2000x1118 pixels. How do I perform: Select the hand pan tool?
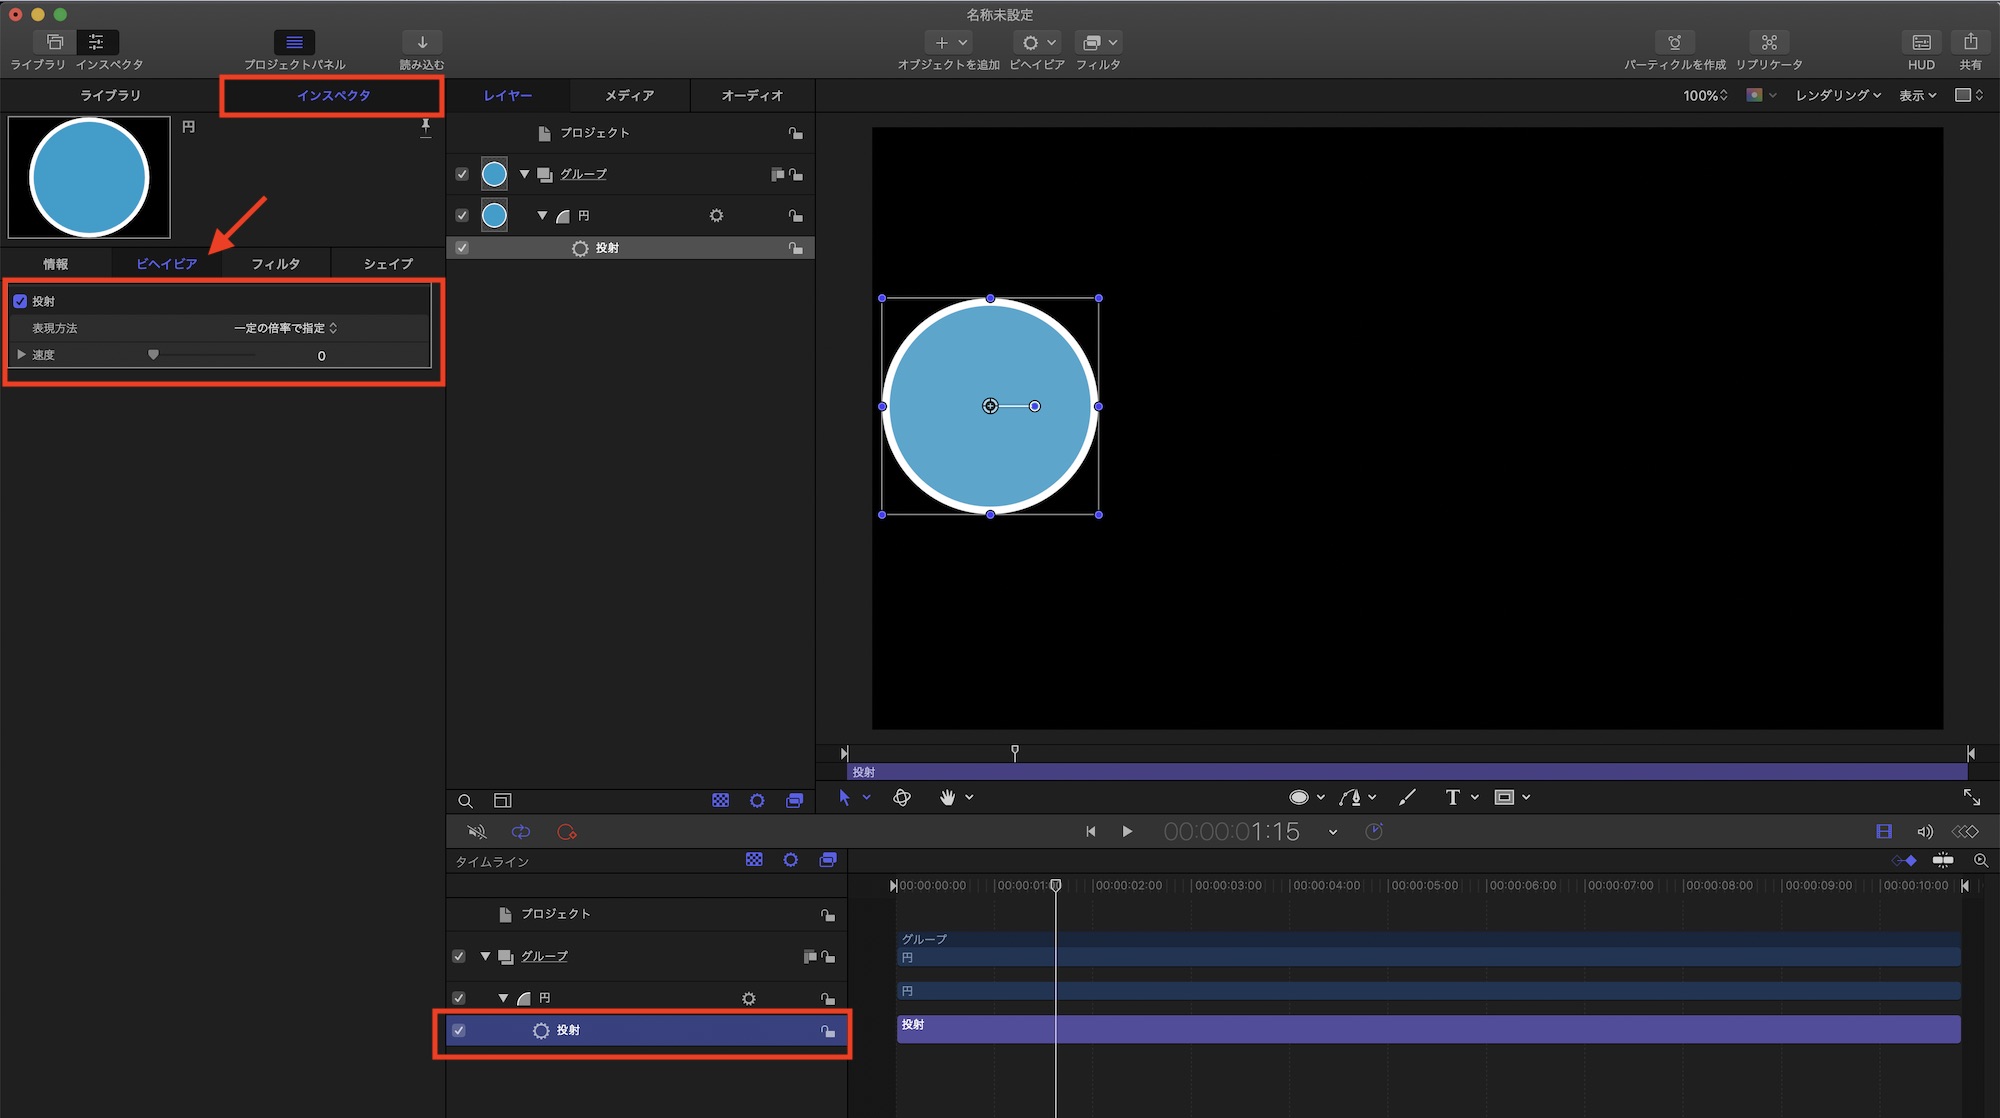point(947,797)
